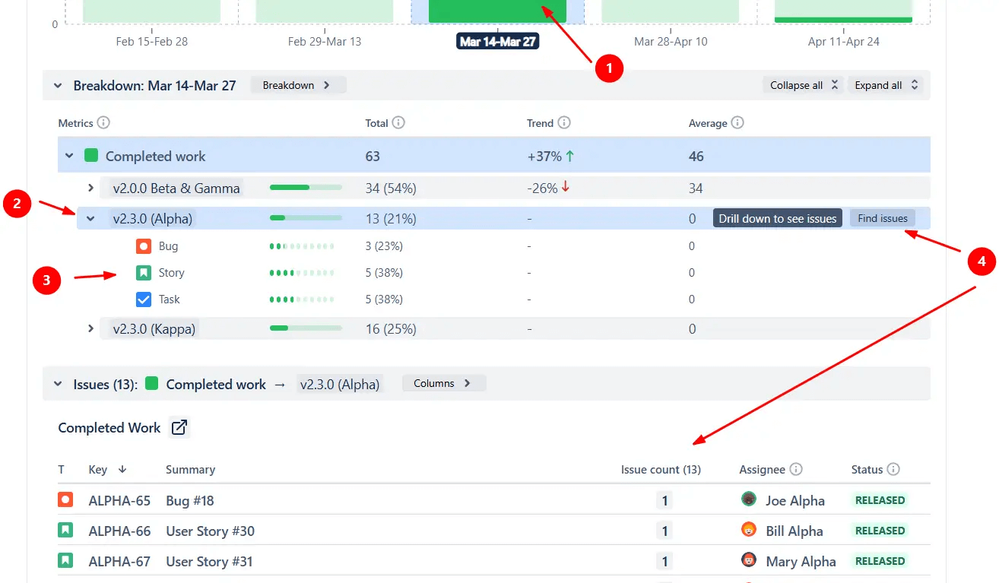Click the Summary column header

[190, 470]
